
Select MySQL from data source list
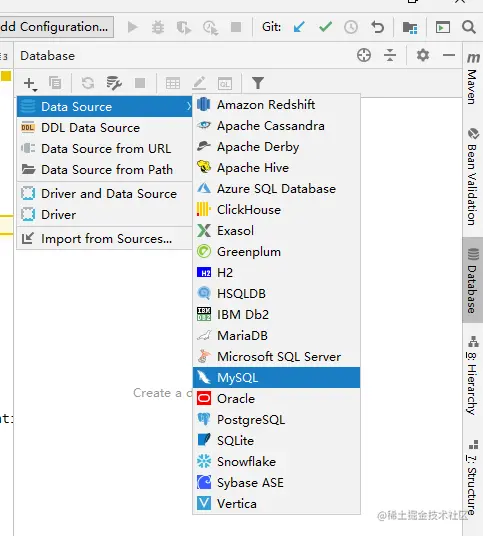click(x=276, y=378)
